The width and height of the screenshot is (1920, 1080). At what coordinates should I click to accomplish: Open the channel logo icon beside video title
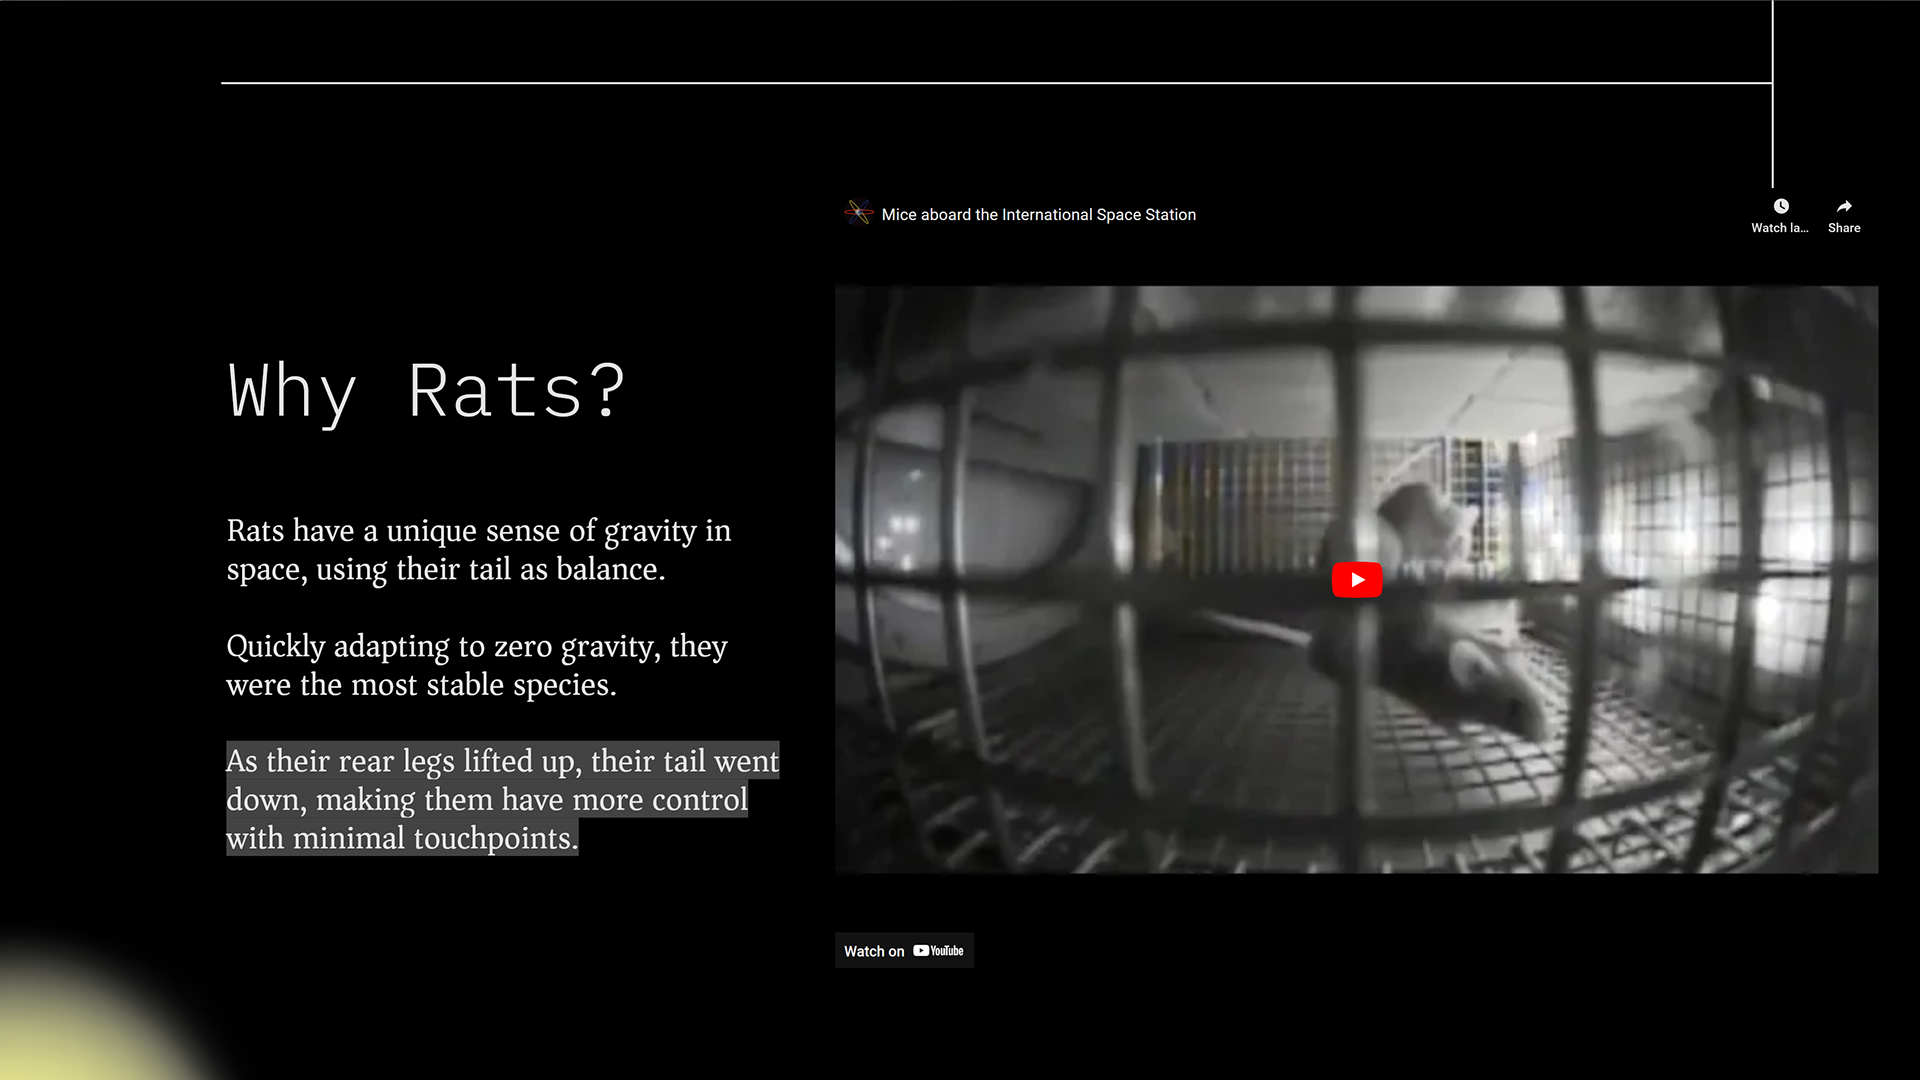click(858, 213)
